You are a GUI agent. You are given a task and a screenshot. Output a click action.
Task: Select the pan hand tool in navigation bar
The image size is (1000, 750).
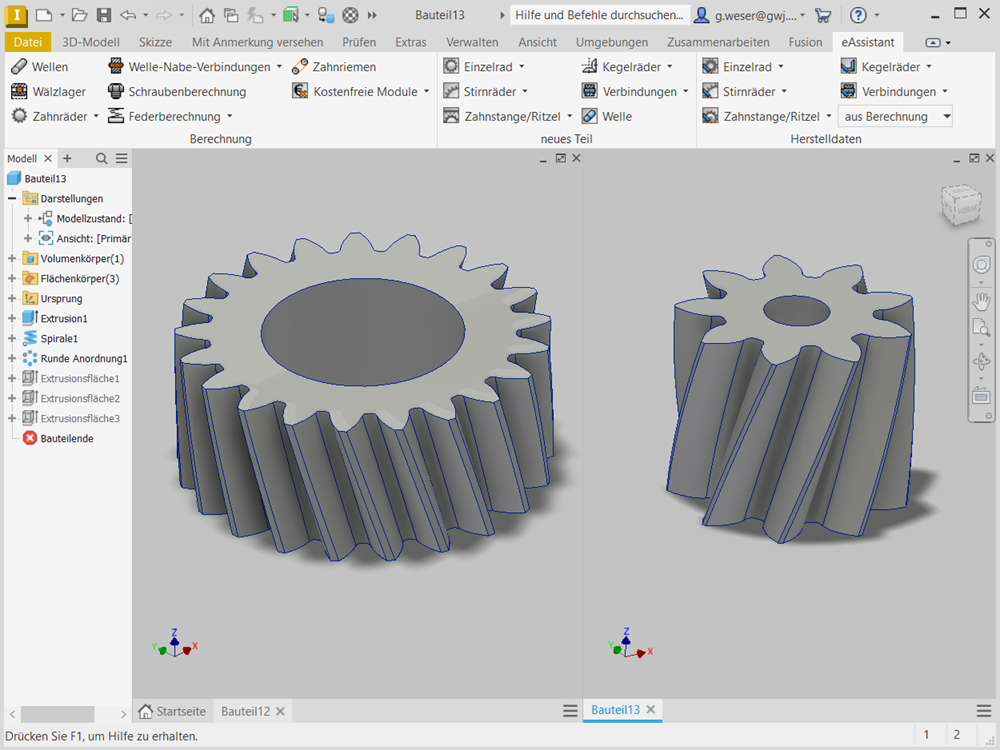coord(980,300)
